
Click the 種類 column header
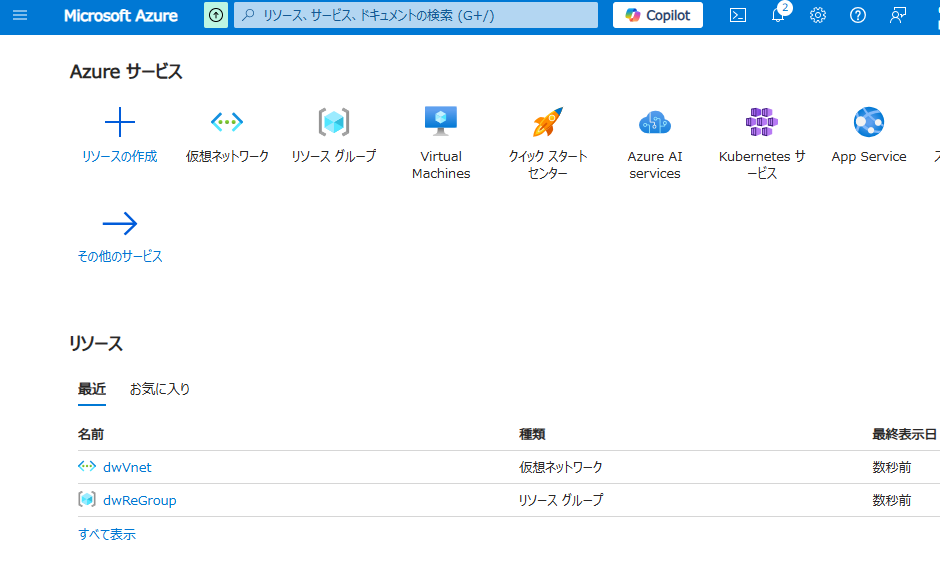[x=532, y=435]
